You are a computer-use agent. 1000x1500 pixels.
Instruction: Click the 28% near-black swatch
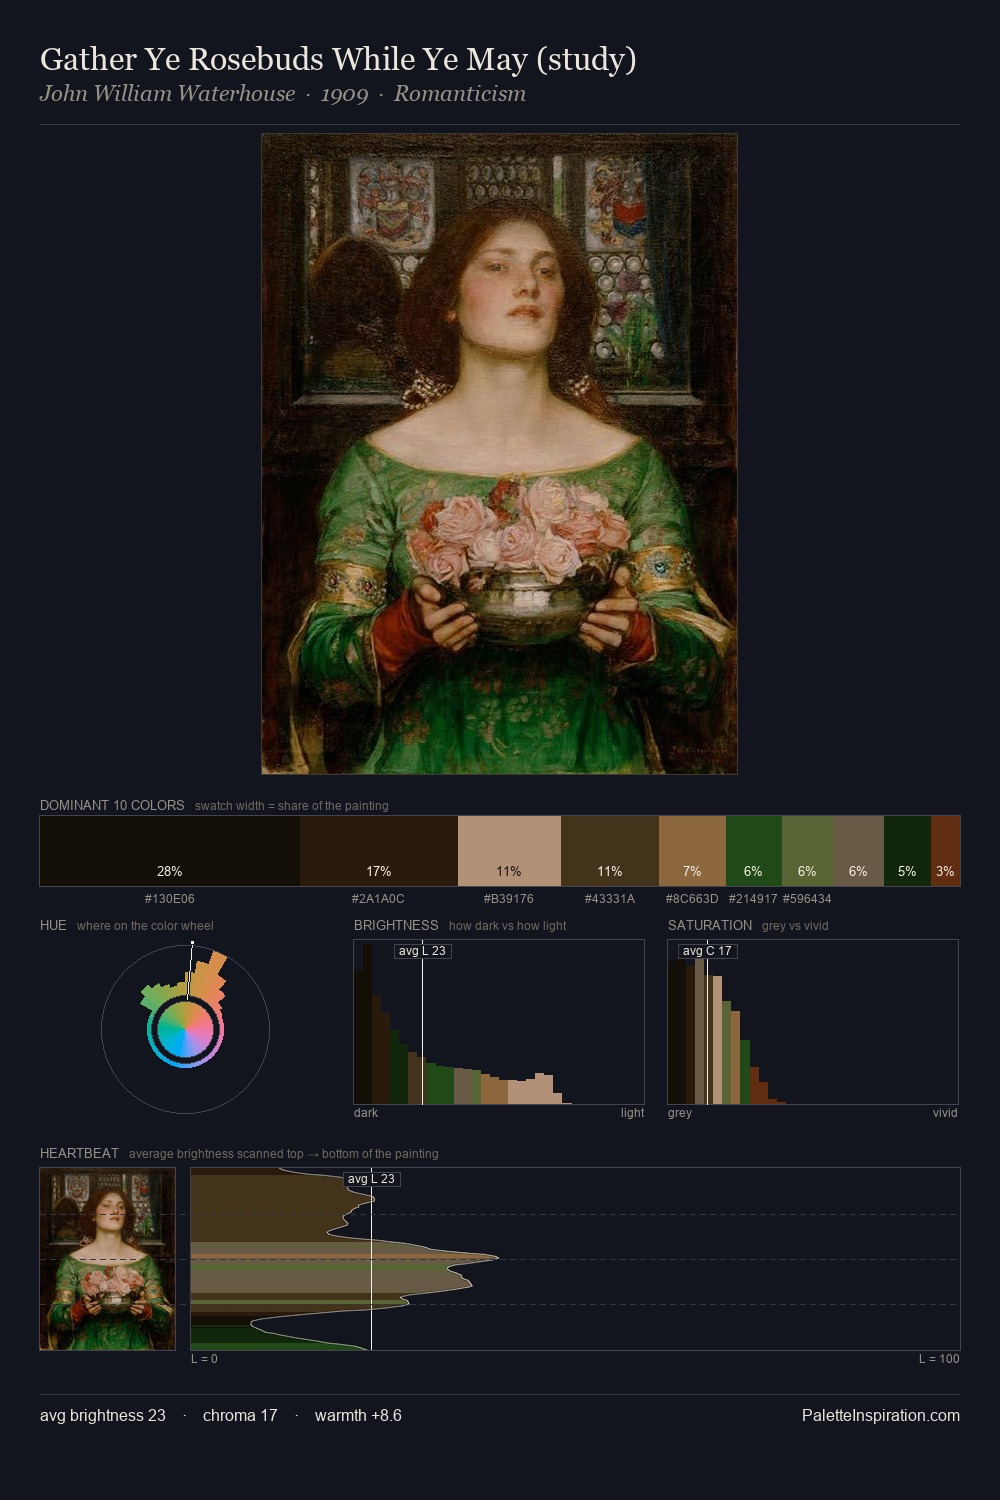coord(170,851)
